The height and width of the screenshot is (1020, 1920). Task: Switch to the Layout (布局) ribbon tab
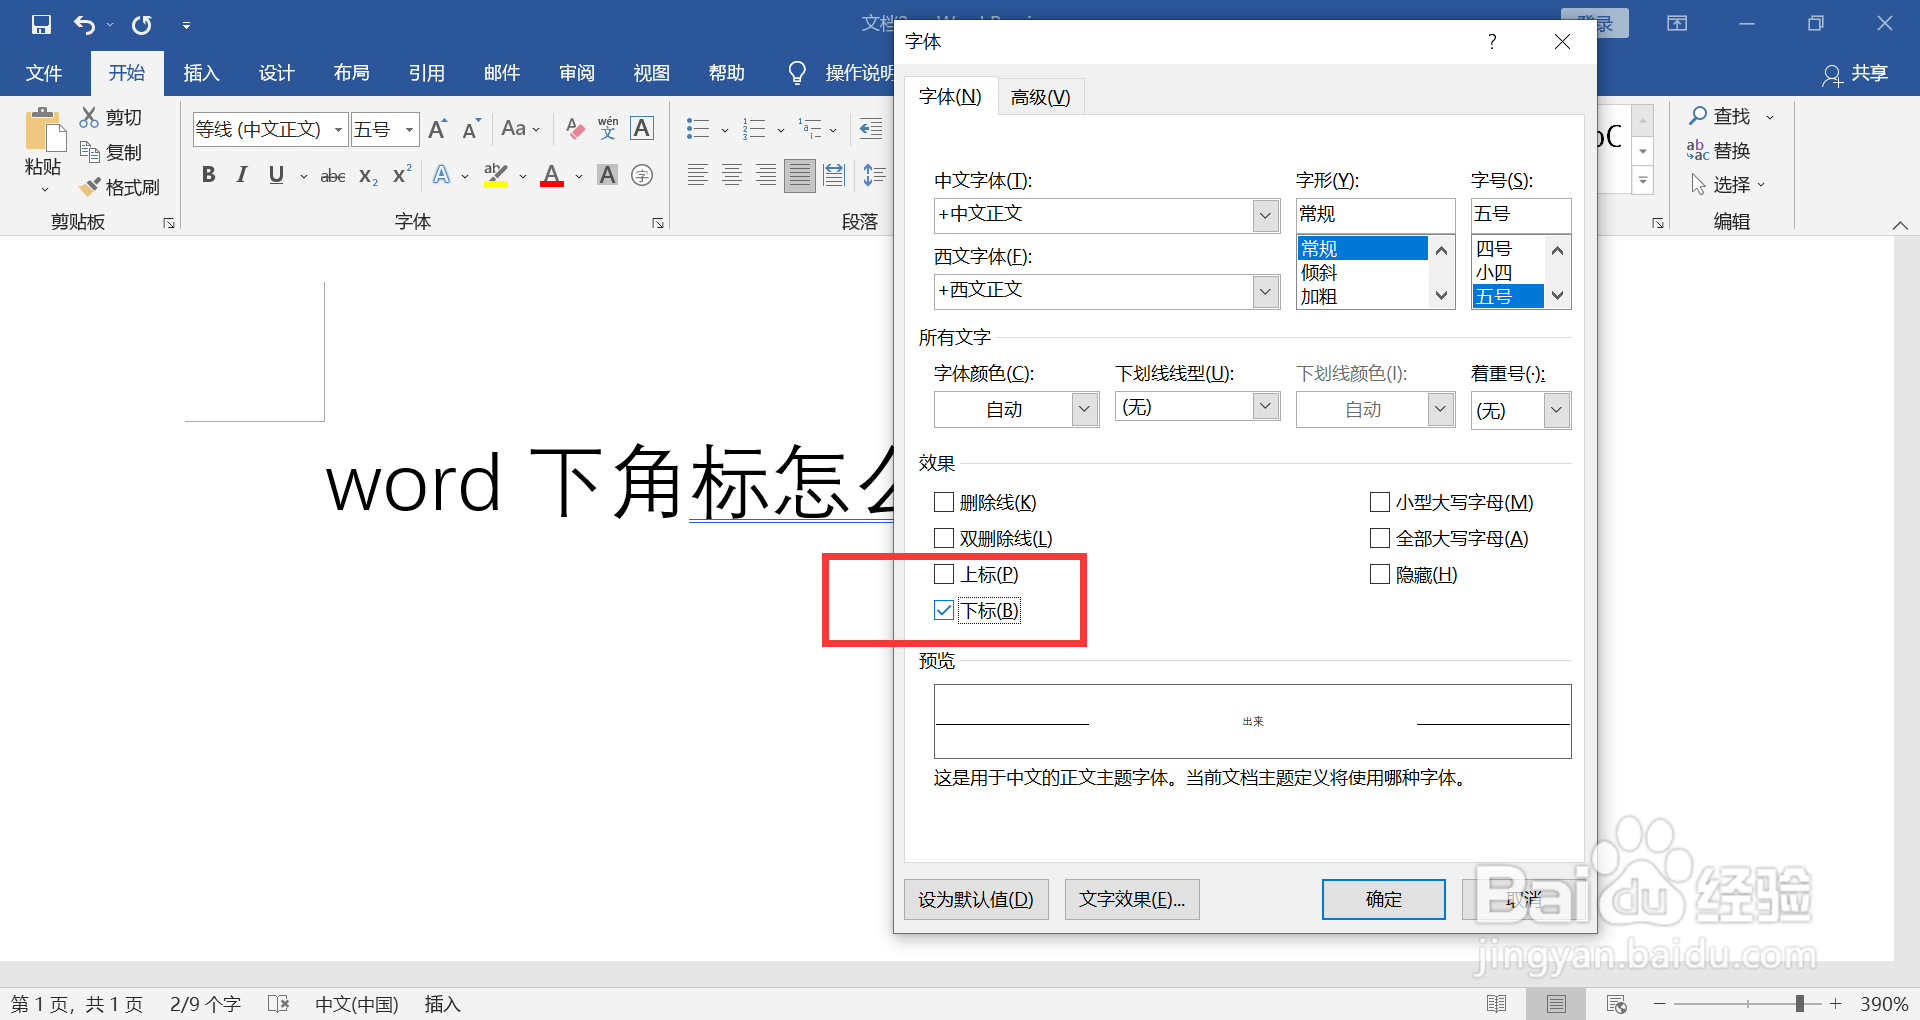click(x=351, y=73)
